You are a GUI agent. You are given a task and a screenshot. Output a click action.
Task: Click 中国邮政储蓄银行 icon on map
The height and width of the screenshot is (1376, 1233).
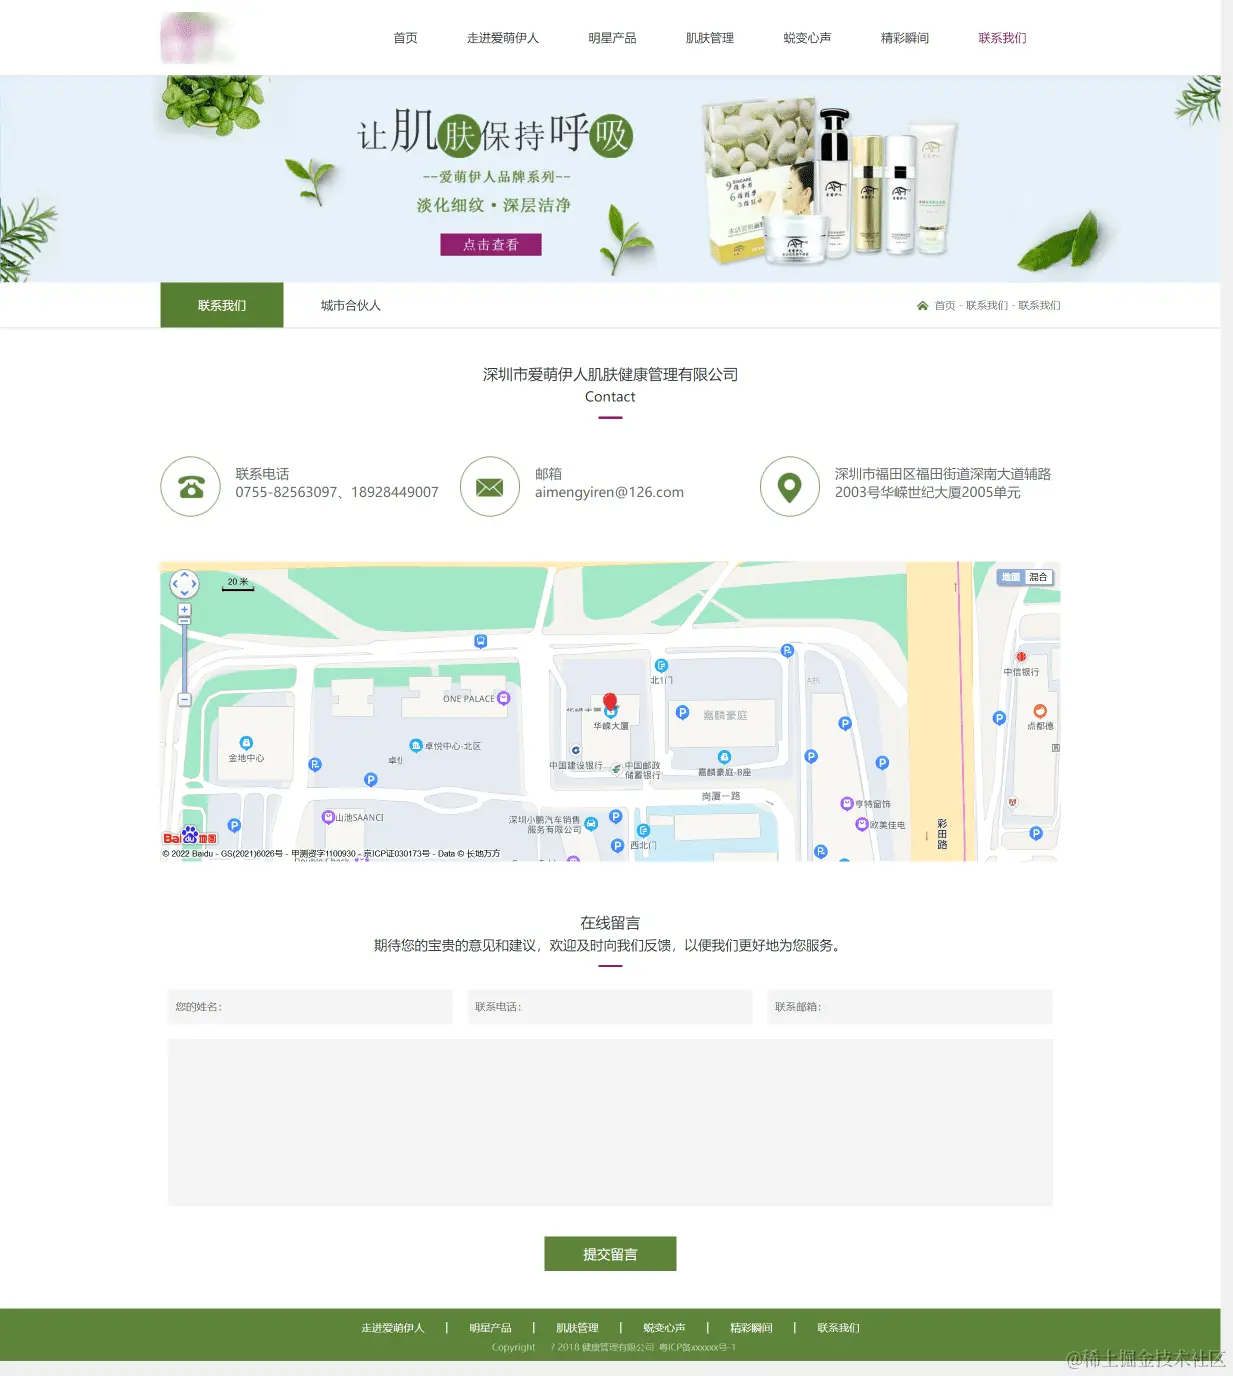(x=616, y=769)
